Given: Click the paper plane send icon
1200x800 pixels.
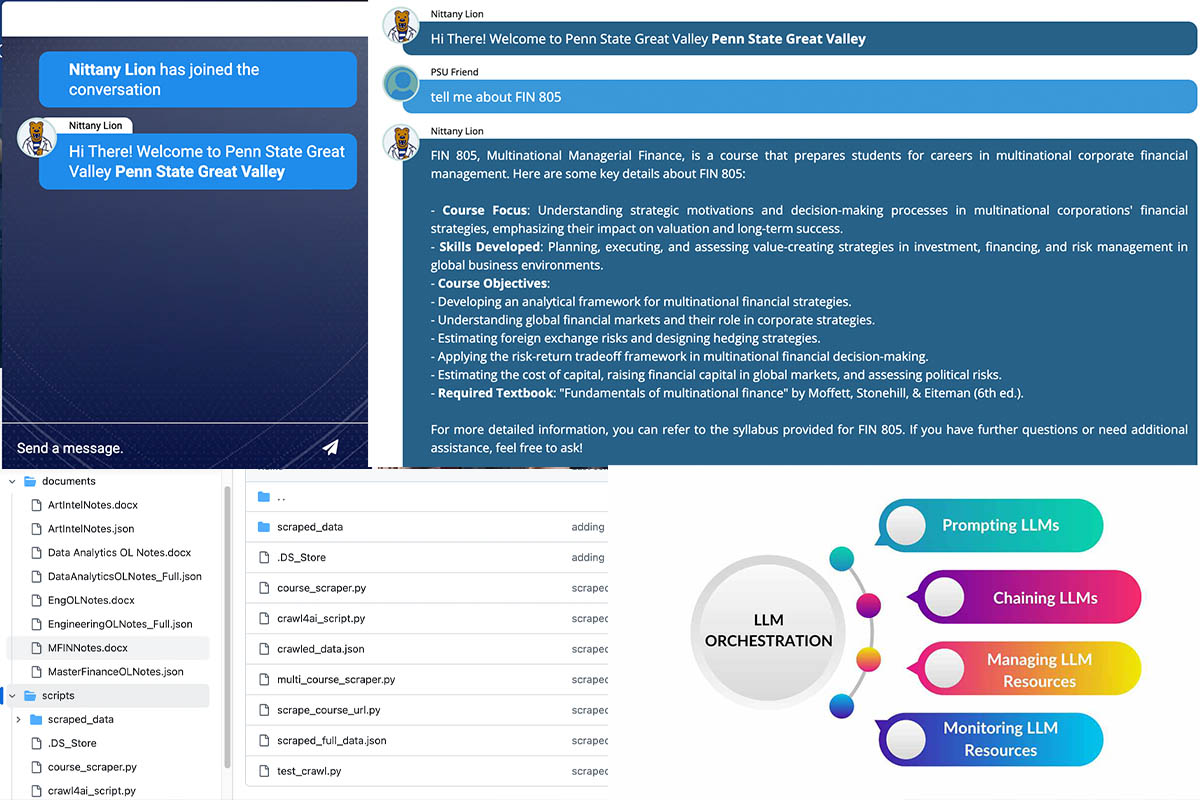Looking at the screenshot, I should click(x=331, y=447).
